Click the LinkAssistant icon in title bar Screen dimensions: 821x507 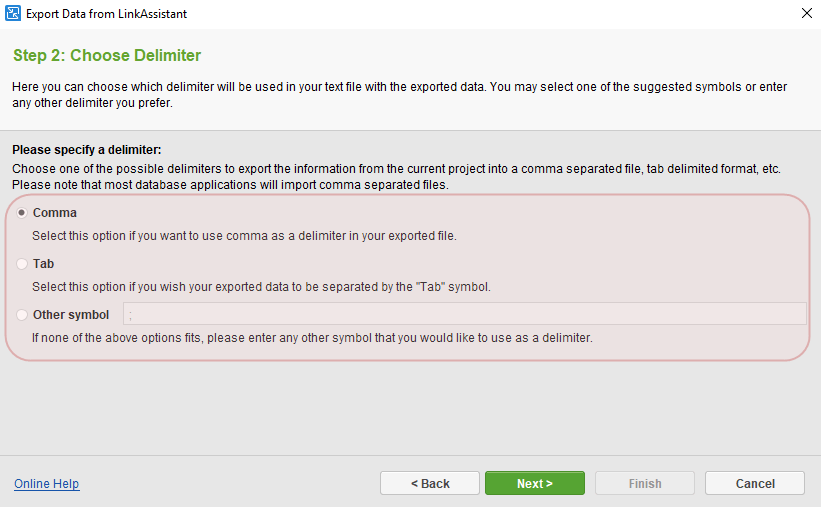click(x=14, y=14)
